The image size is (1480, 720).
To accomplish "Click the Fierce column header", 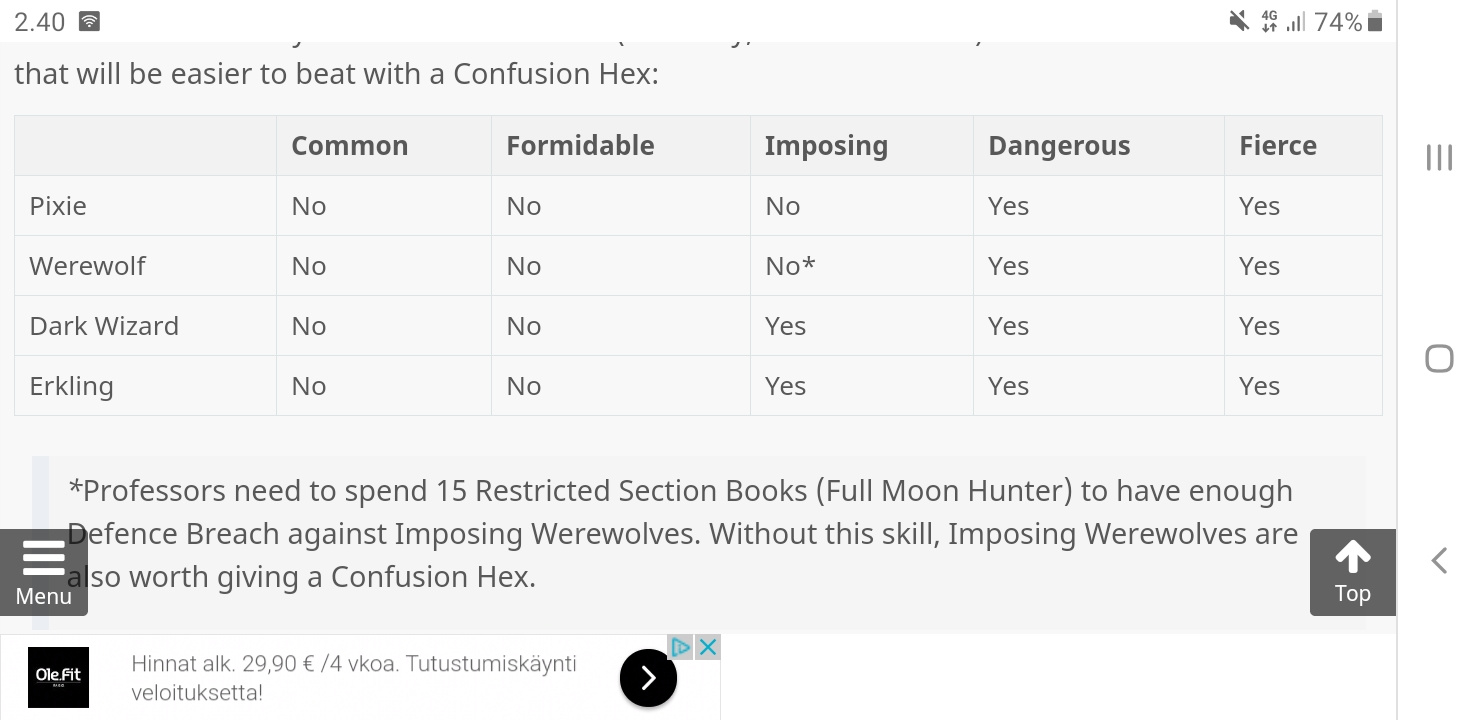I will [1277, 146].
